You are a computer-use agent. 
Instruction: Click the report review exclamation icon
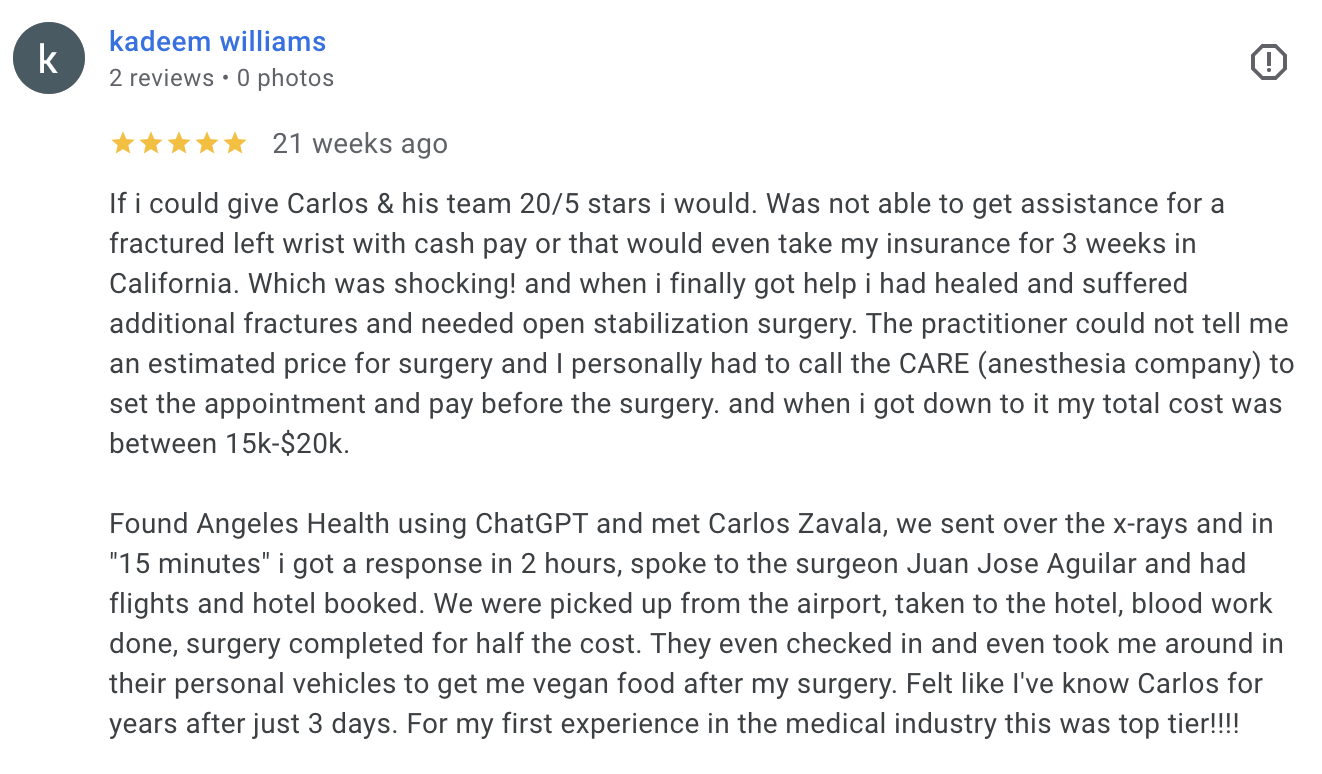tap(1268, 63)
